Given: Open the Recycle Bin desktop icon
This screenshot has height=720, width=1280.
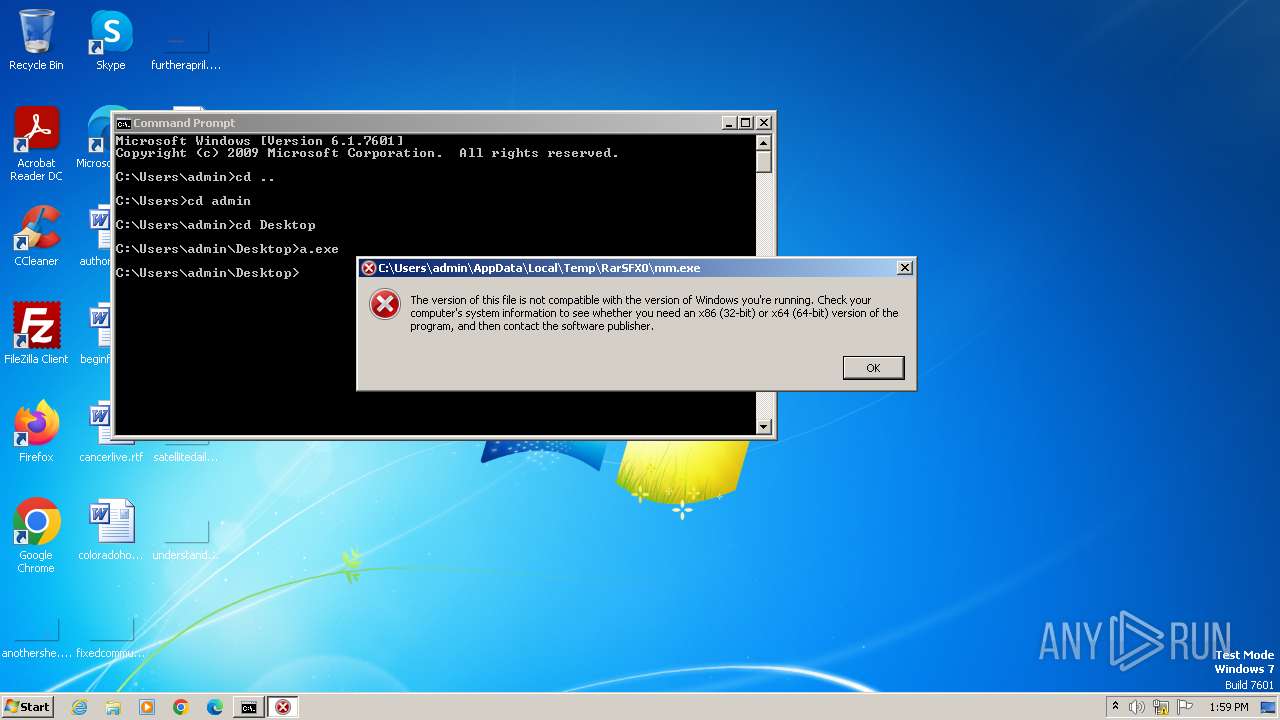Looking at the screenshot, I should [36, 40].
